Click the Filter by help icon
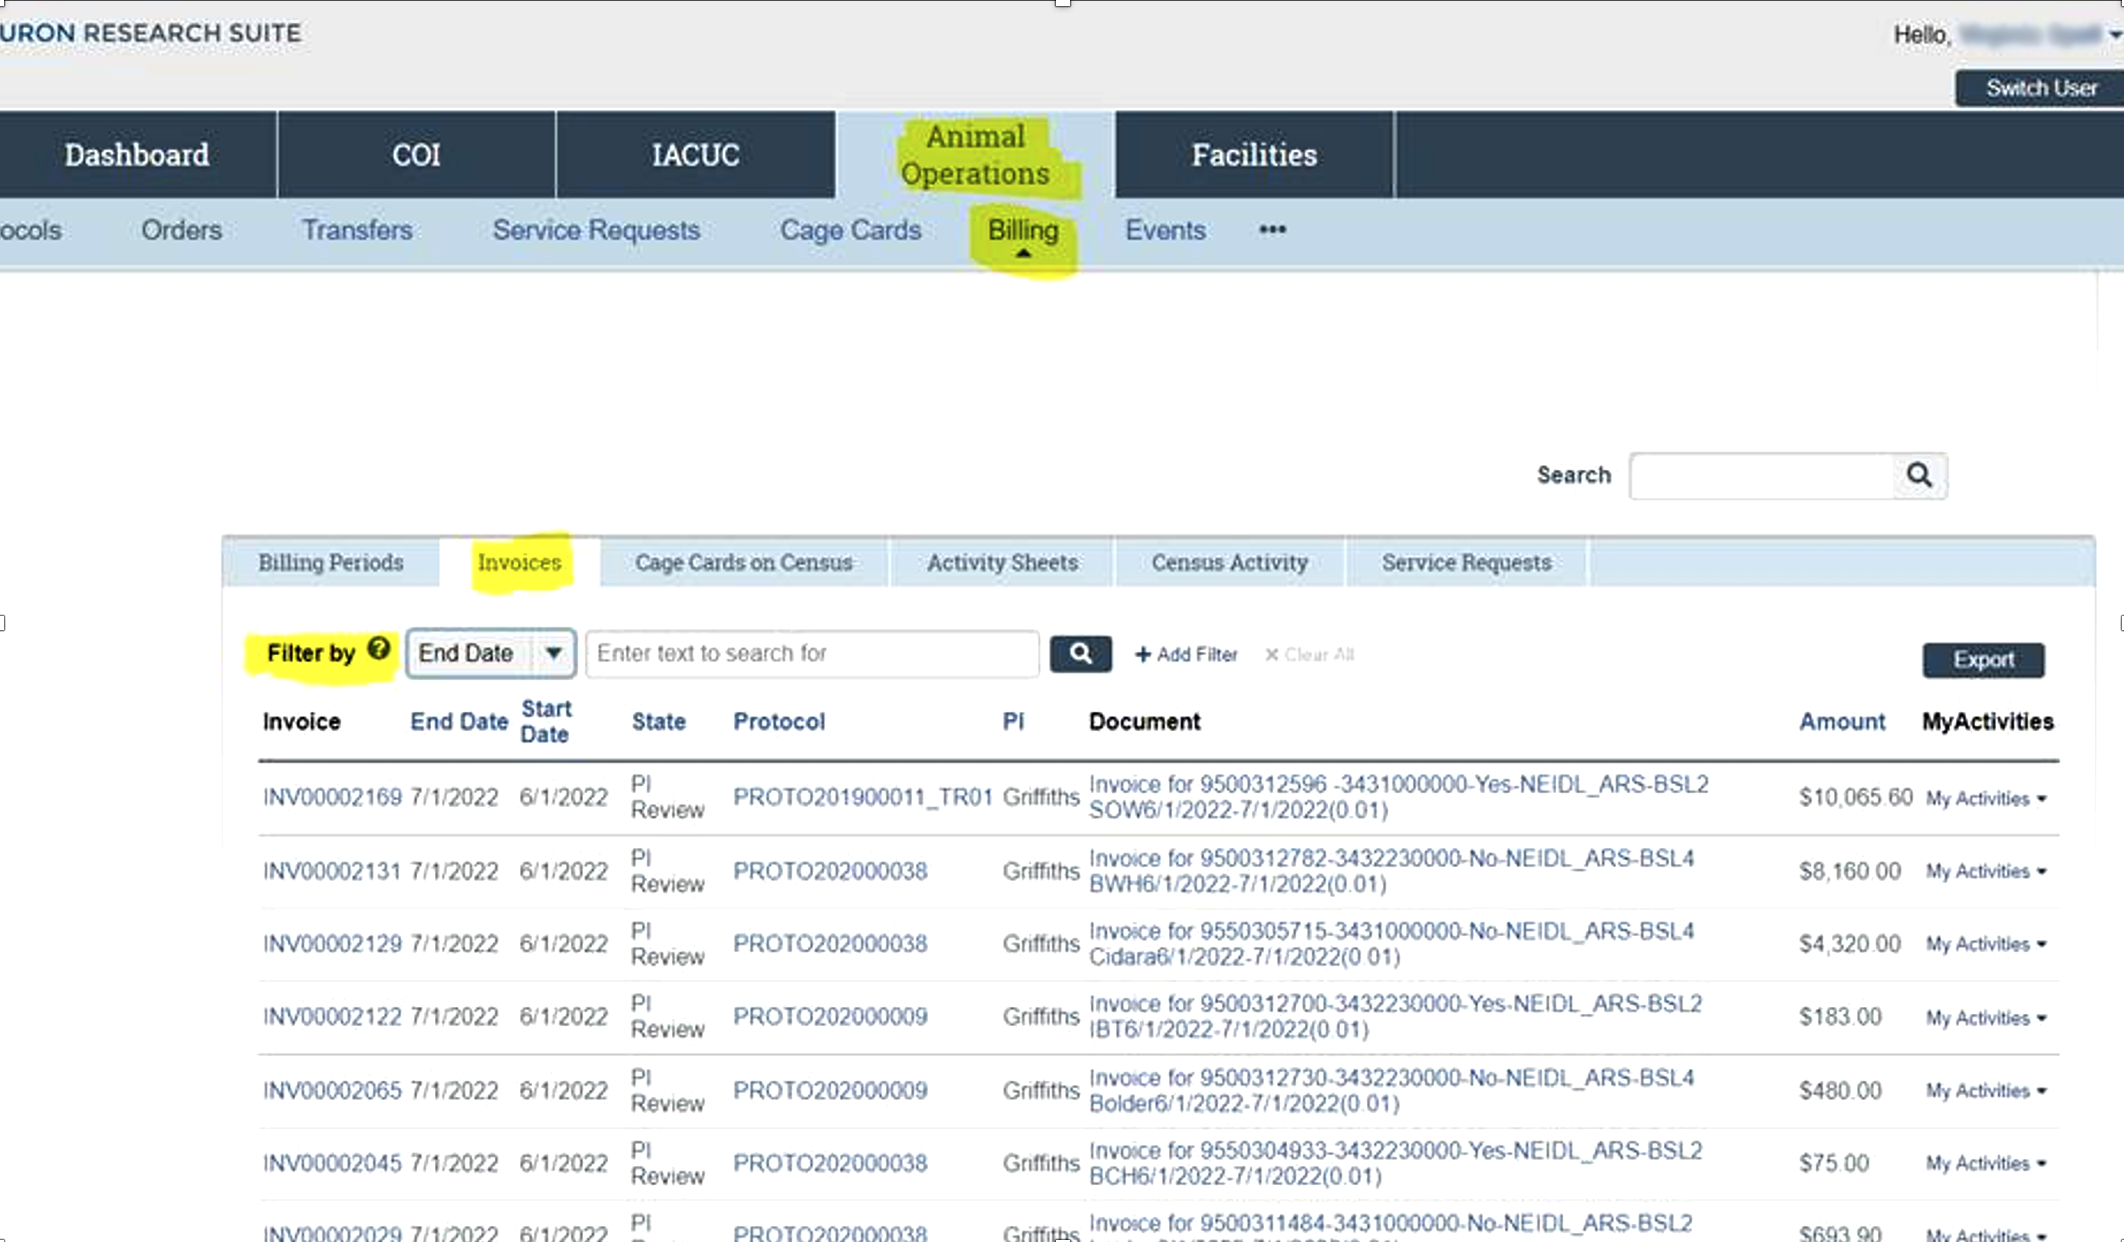Screen dimensions: 2124x1242 (x=378, y=649)
